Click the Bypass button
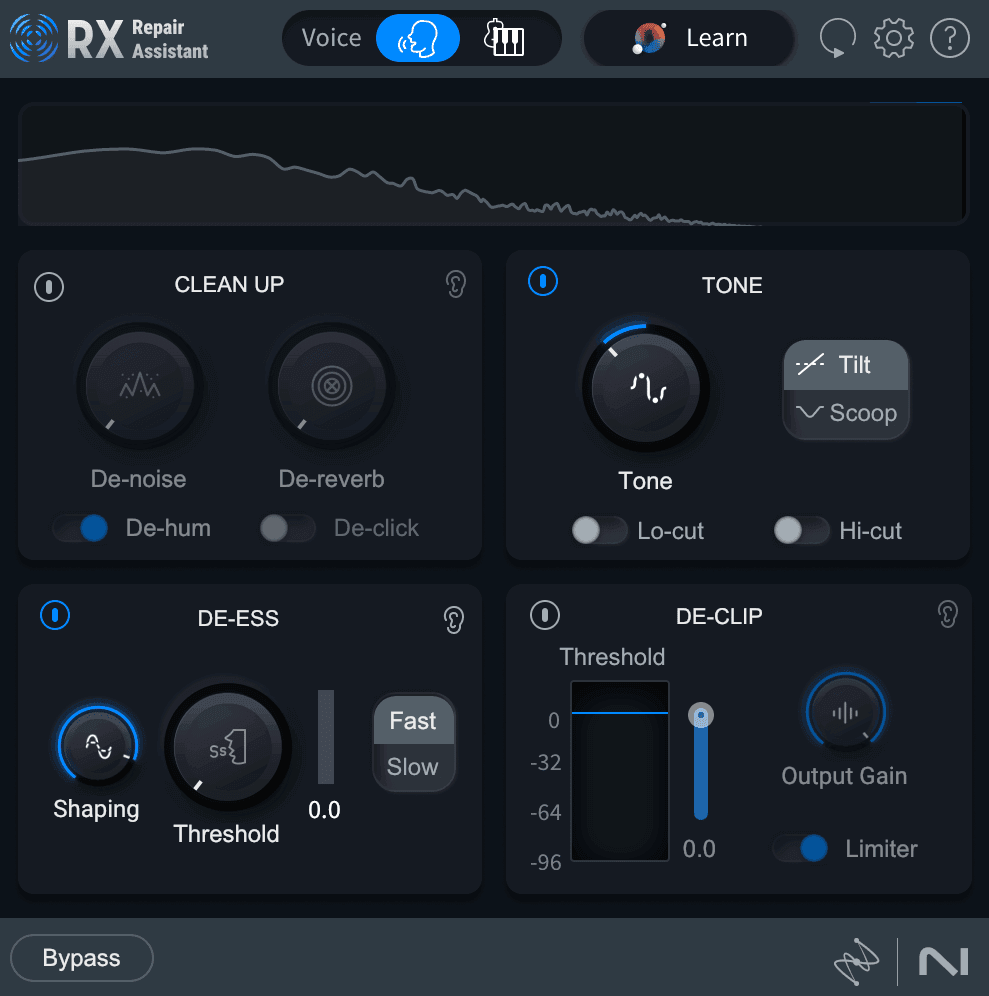Screen dimensions: 989x996 (x=81, y=958)
